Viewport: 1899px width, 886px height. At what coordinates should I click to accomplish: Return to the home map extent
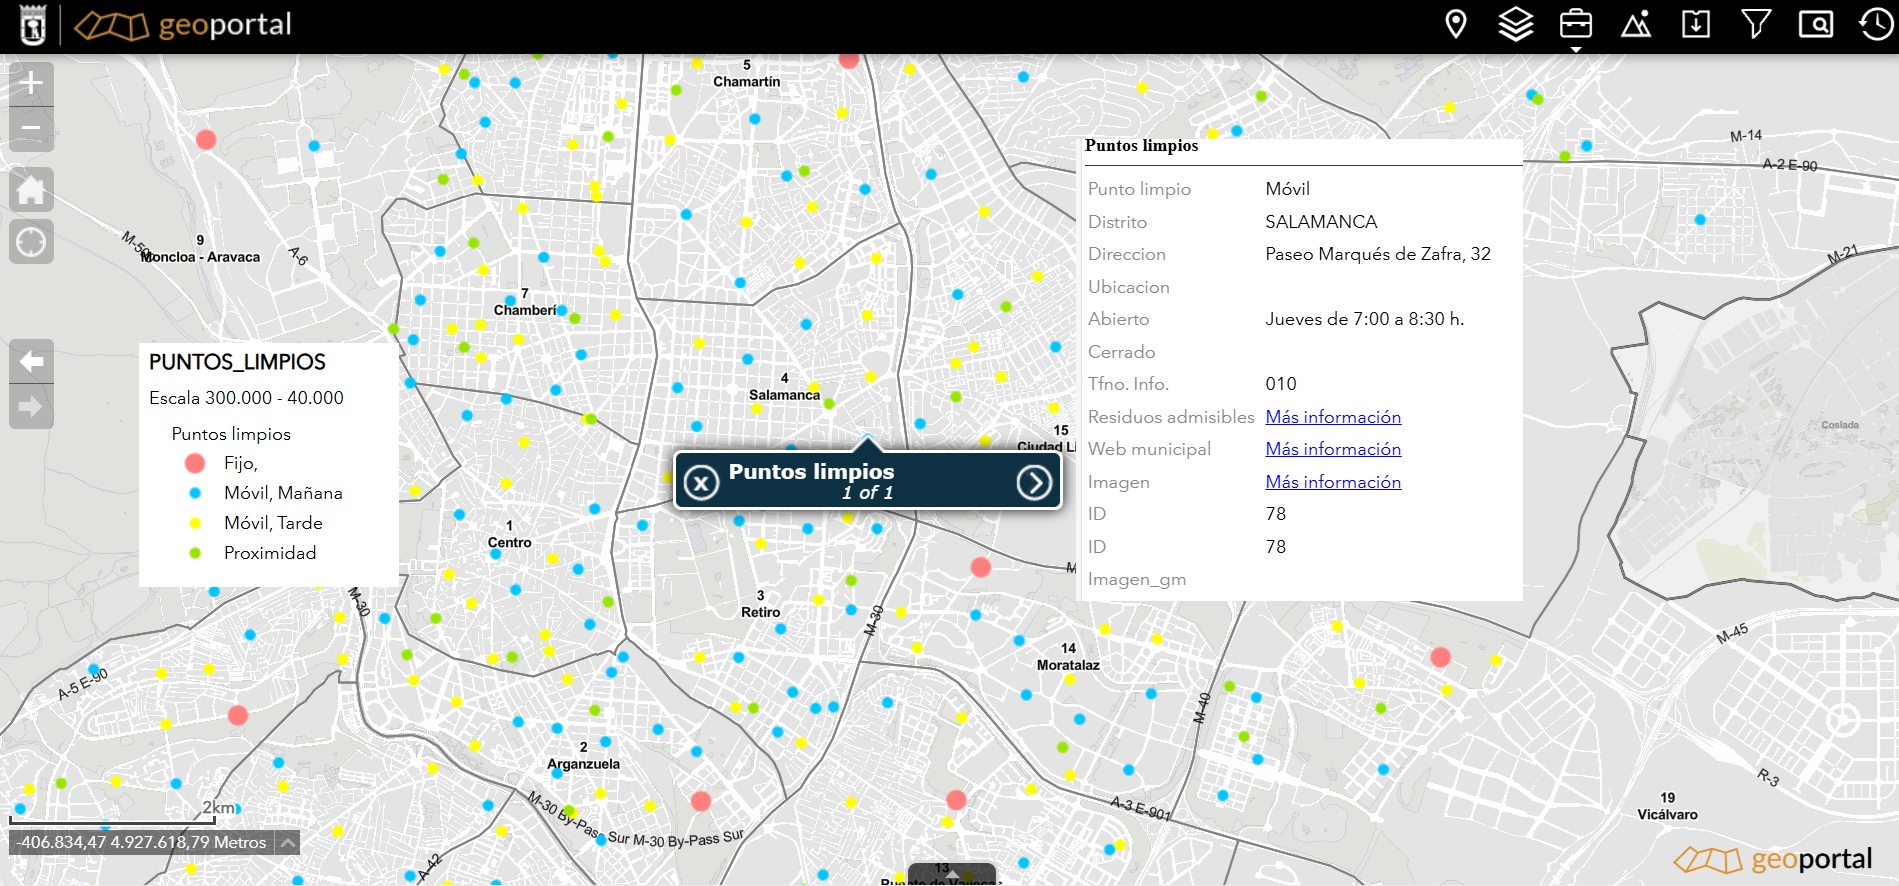(31, 190)
